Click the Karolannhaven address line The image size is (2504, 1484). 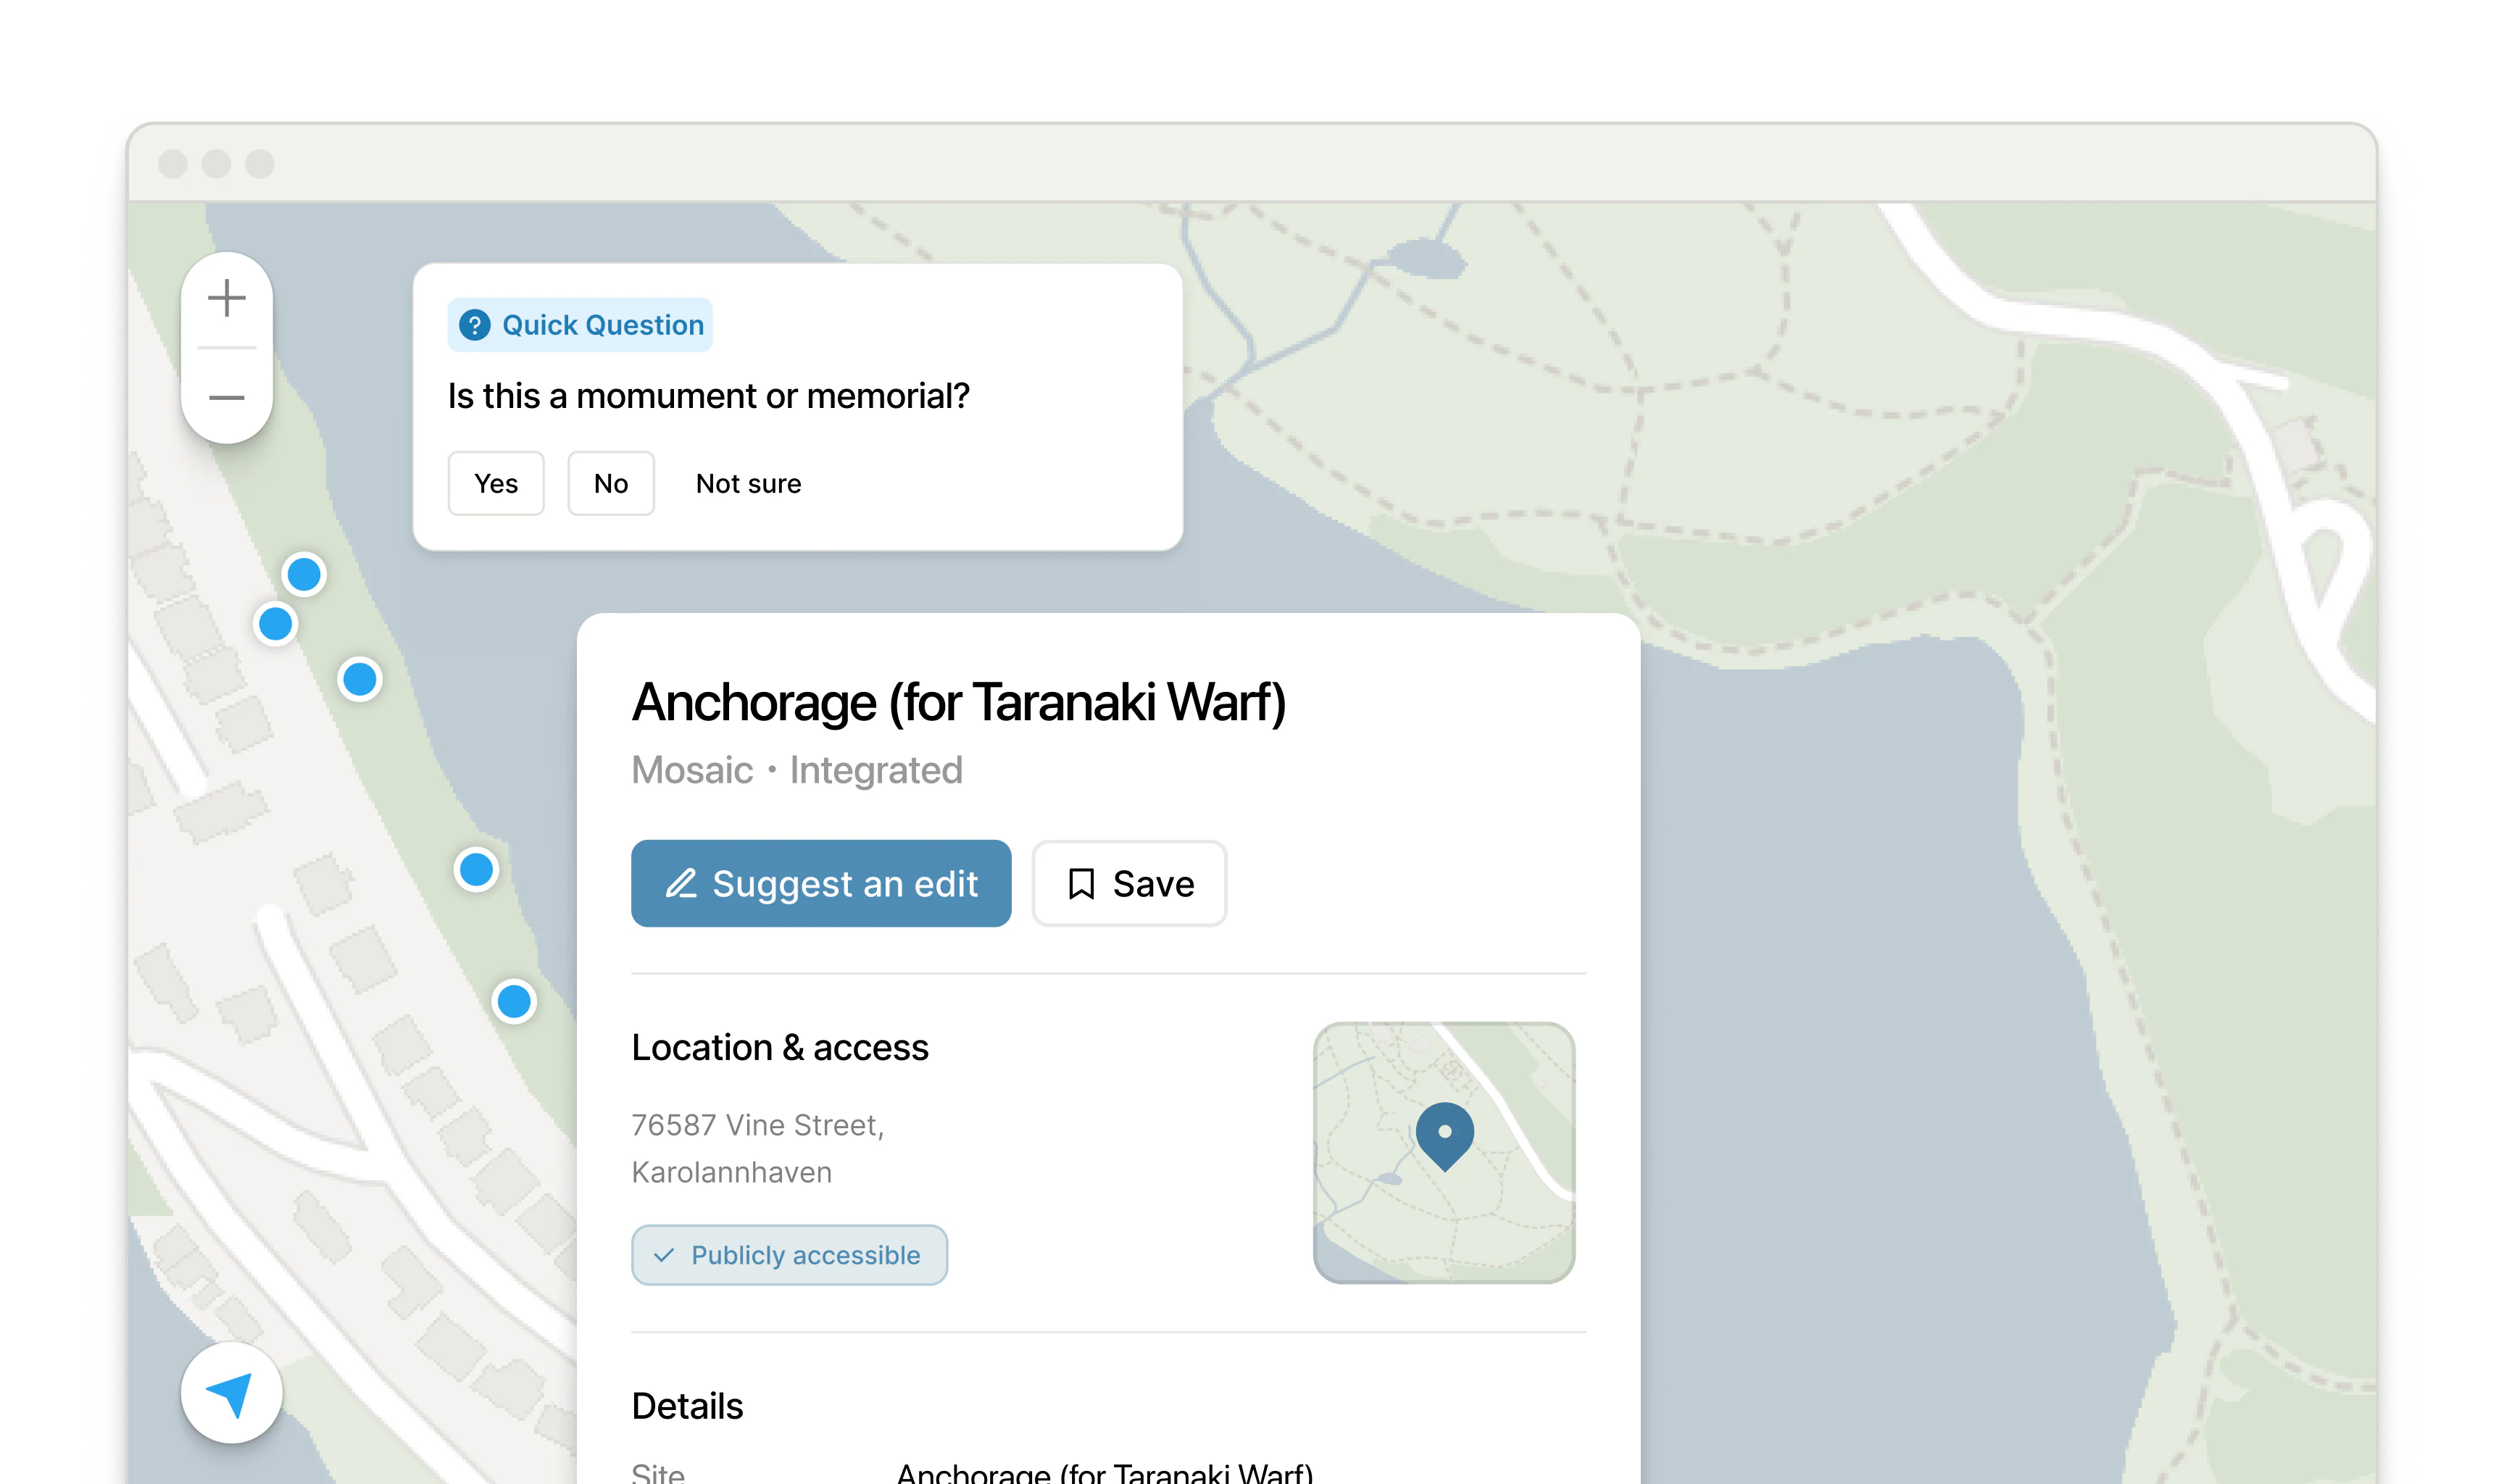tap(731, 1172)
